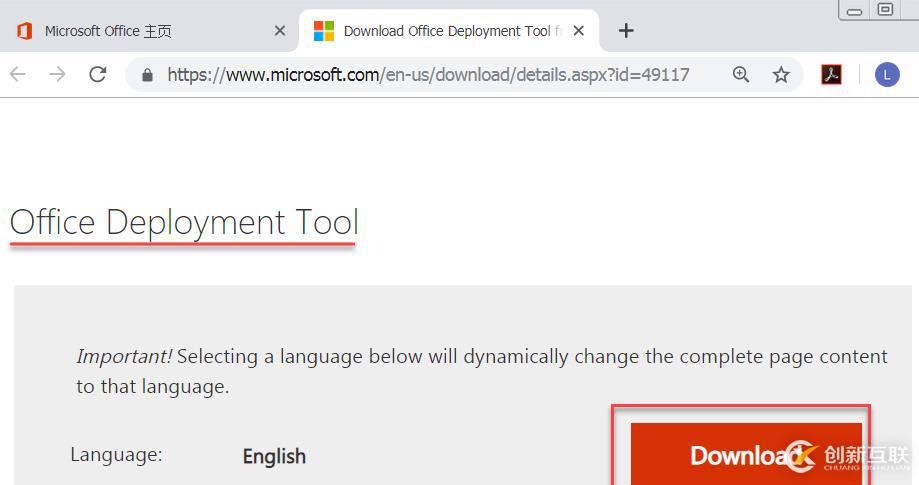
Task: Click the Important! language notice text
Action: (482, 371)
